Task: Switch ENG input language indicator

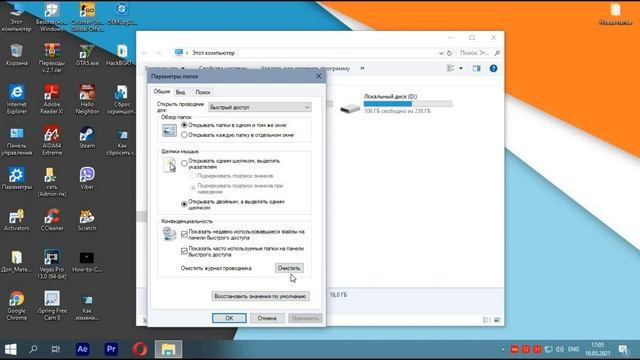Action: pos(573,349)
